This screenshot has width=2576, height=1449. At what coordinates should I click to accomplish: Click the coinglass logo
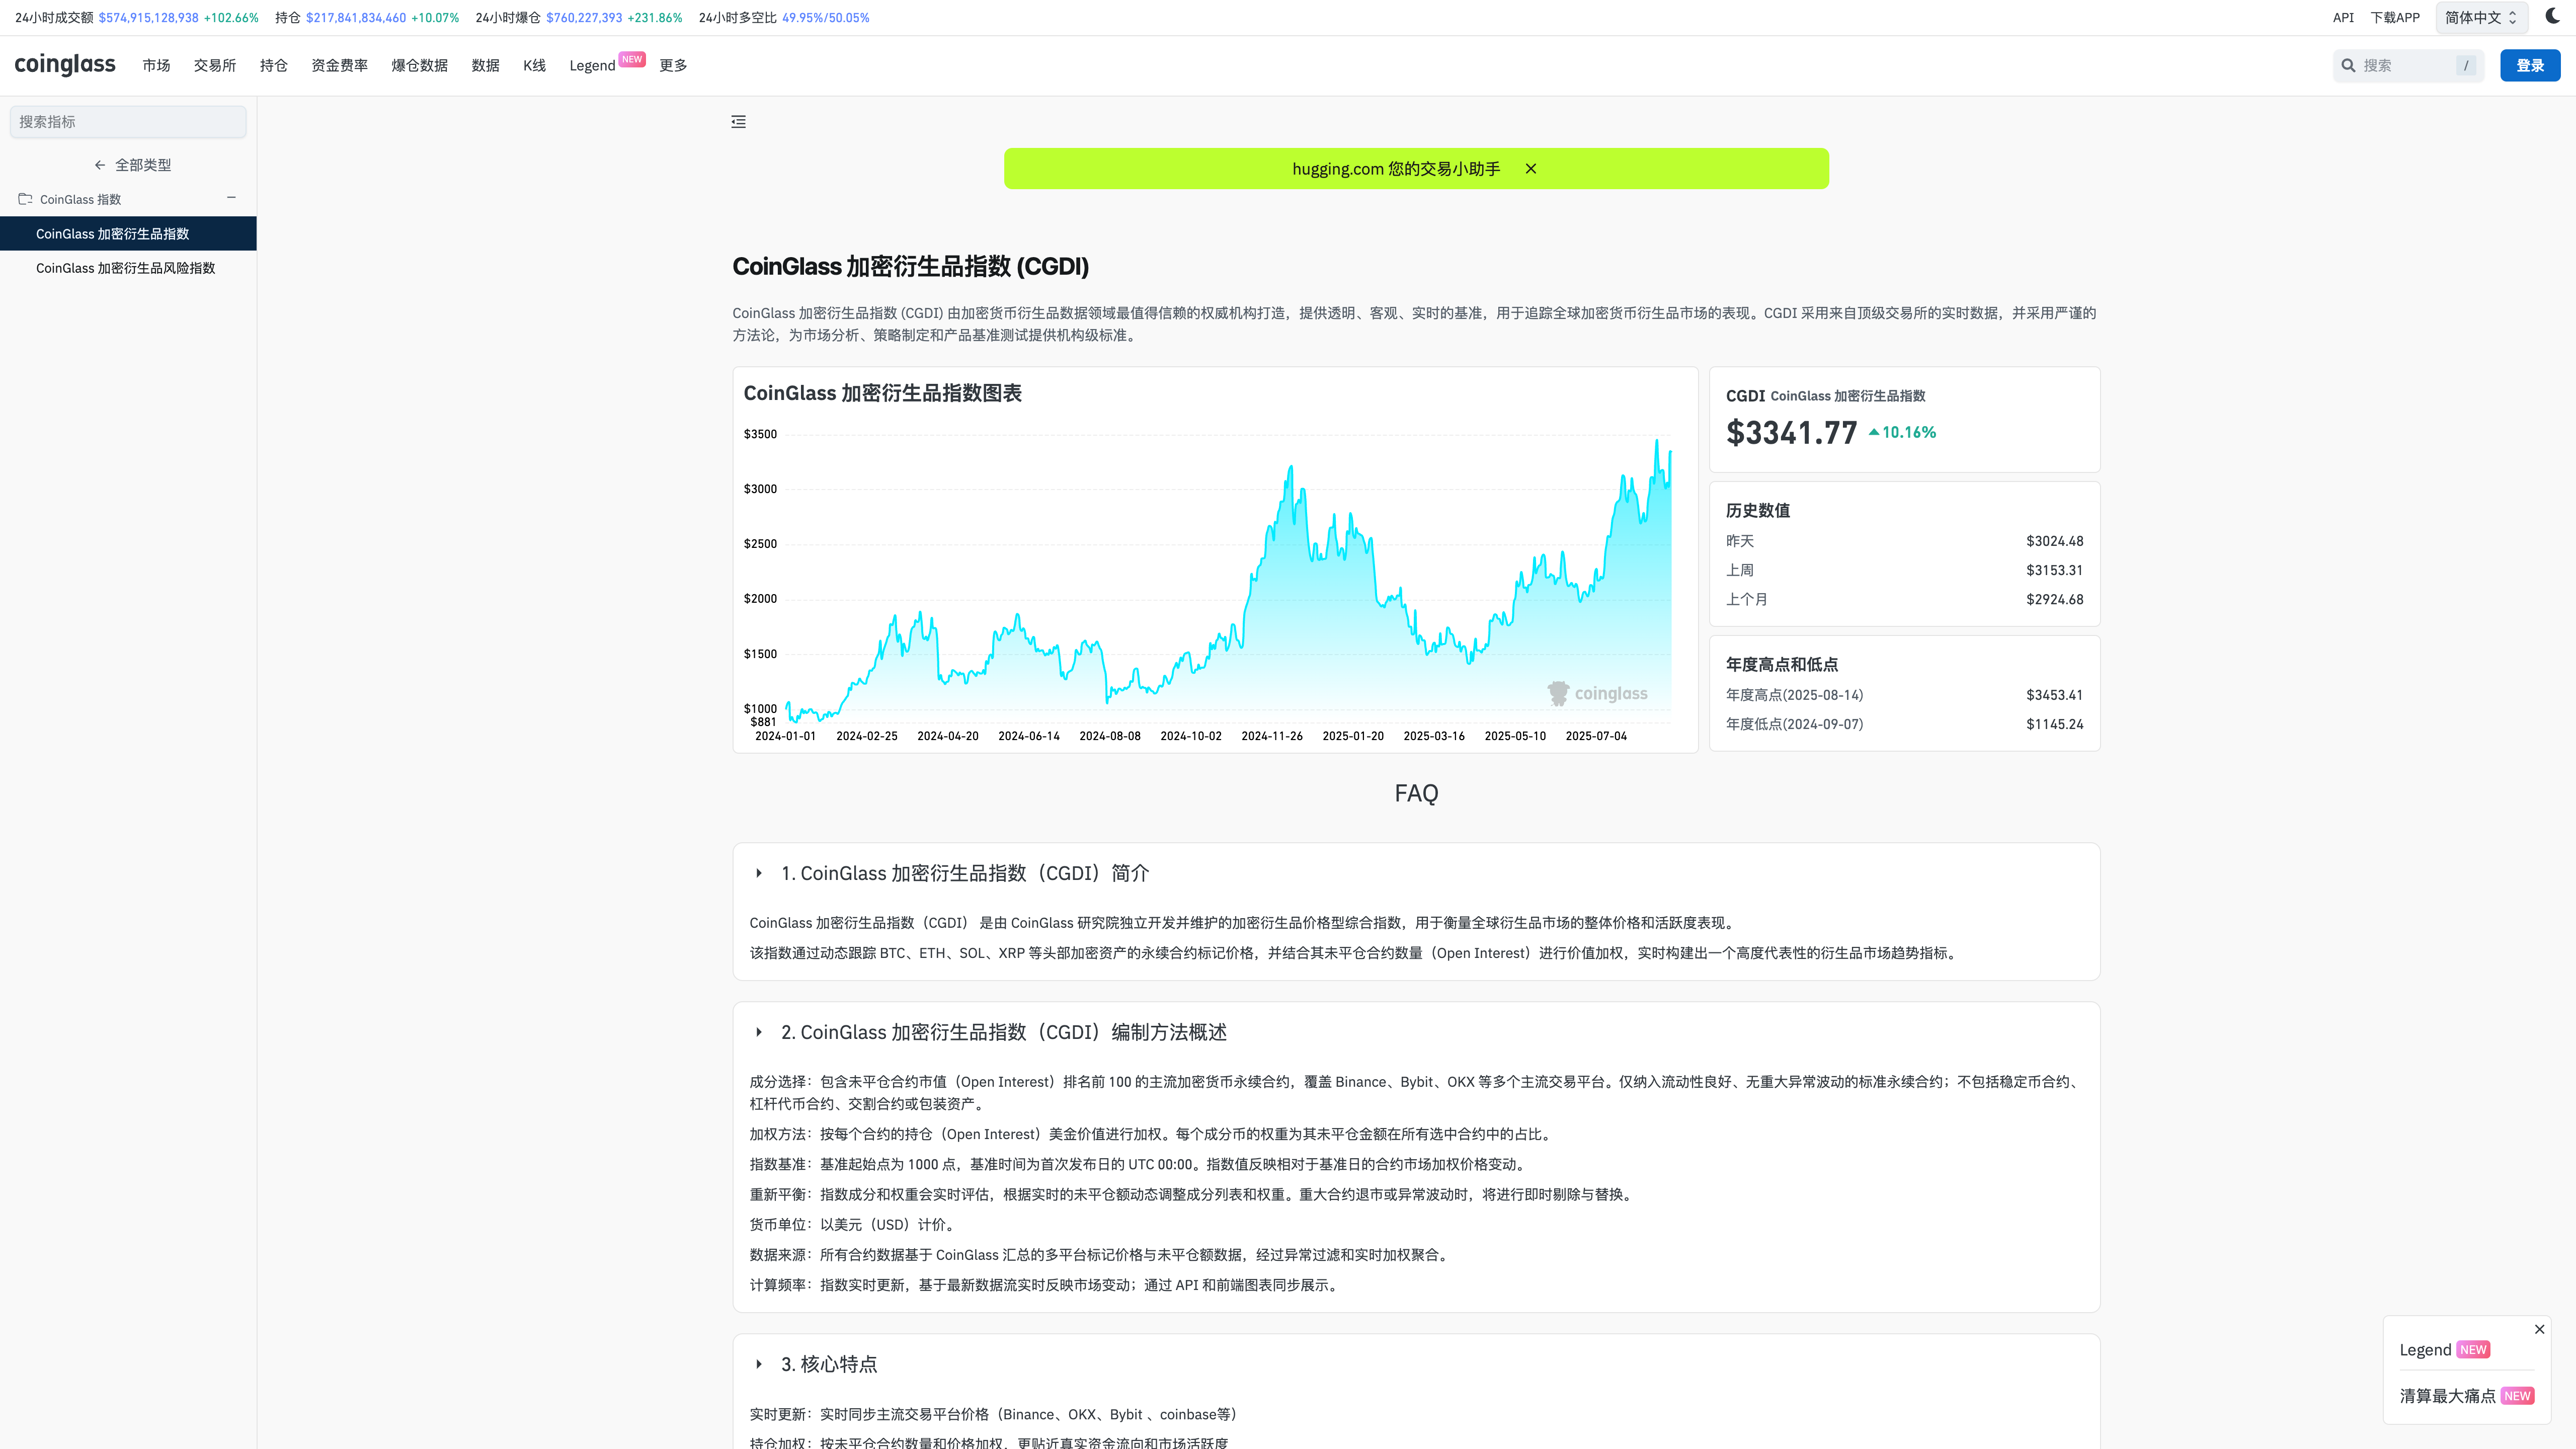click(65, 65)
